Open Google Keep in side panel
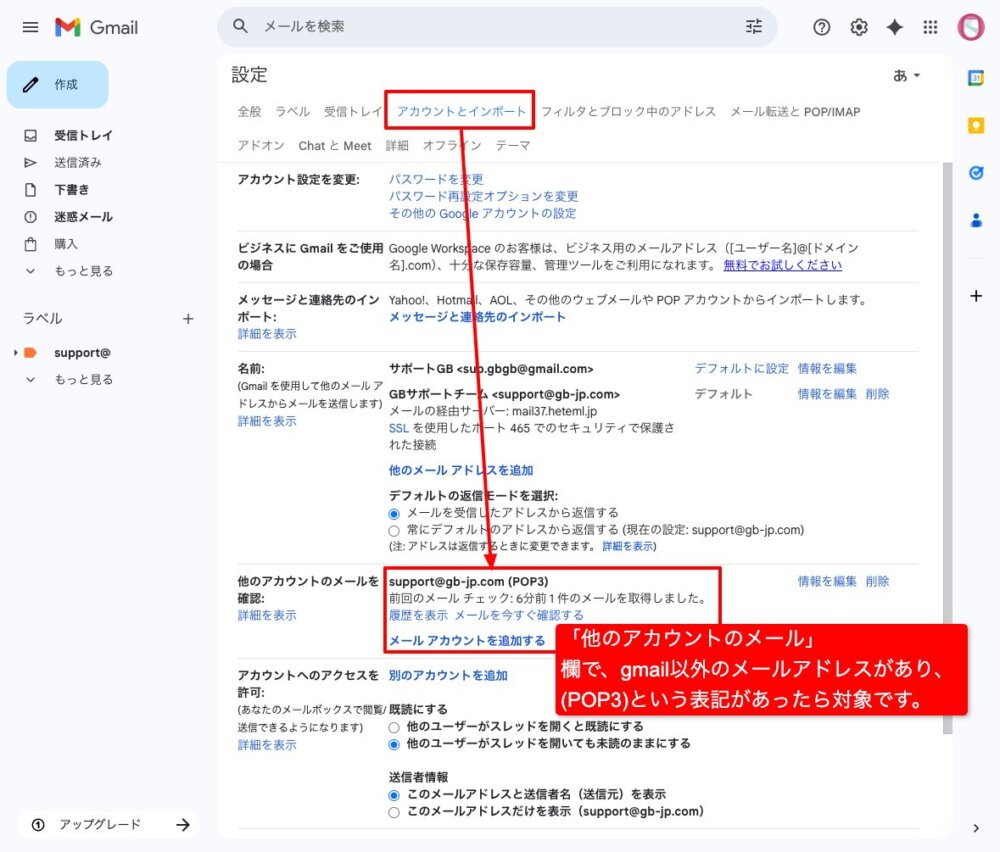Image resolution: width=1000 pixels, height=852 pixels. tap(976, 125)
